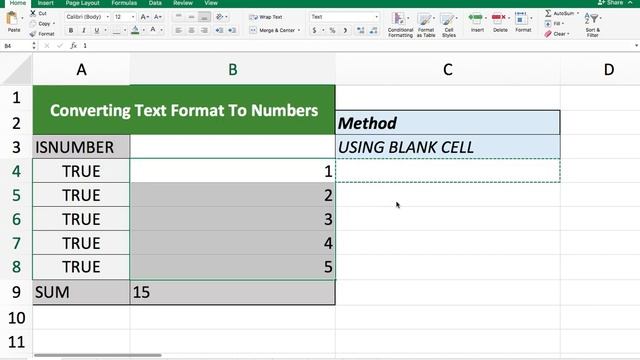
Task: Click the Cut scissors icon
Action: (33, 13)
